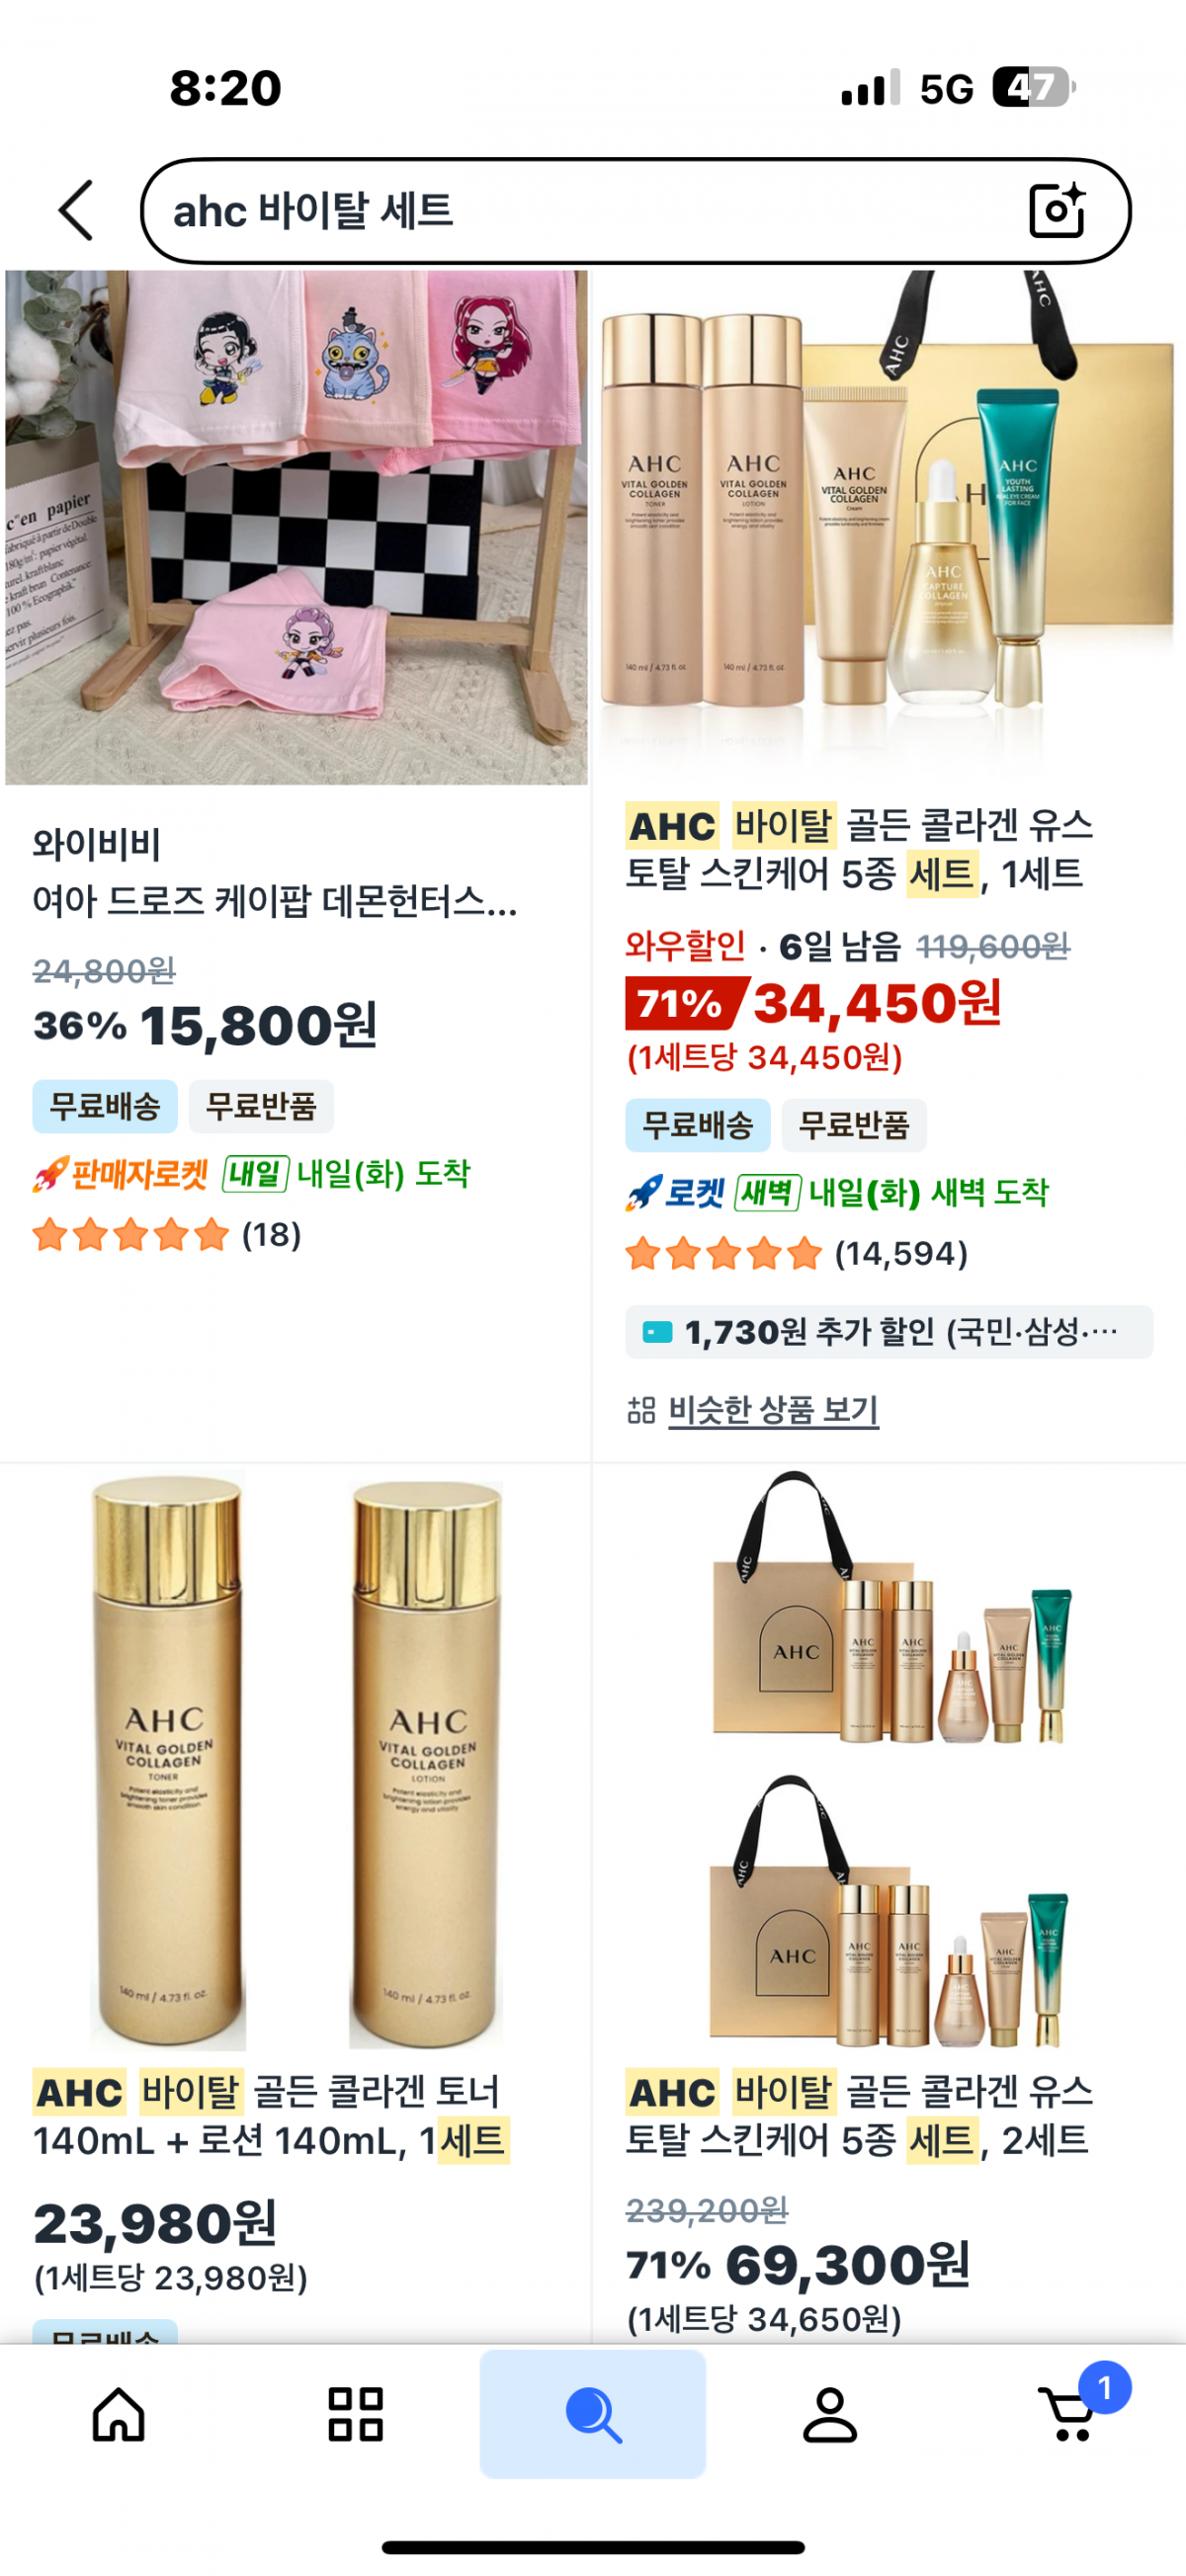
Task: Select the search magnifier tab
Action: click(x=593, y=2414)
